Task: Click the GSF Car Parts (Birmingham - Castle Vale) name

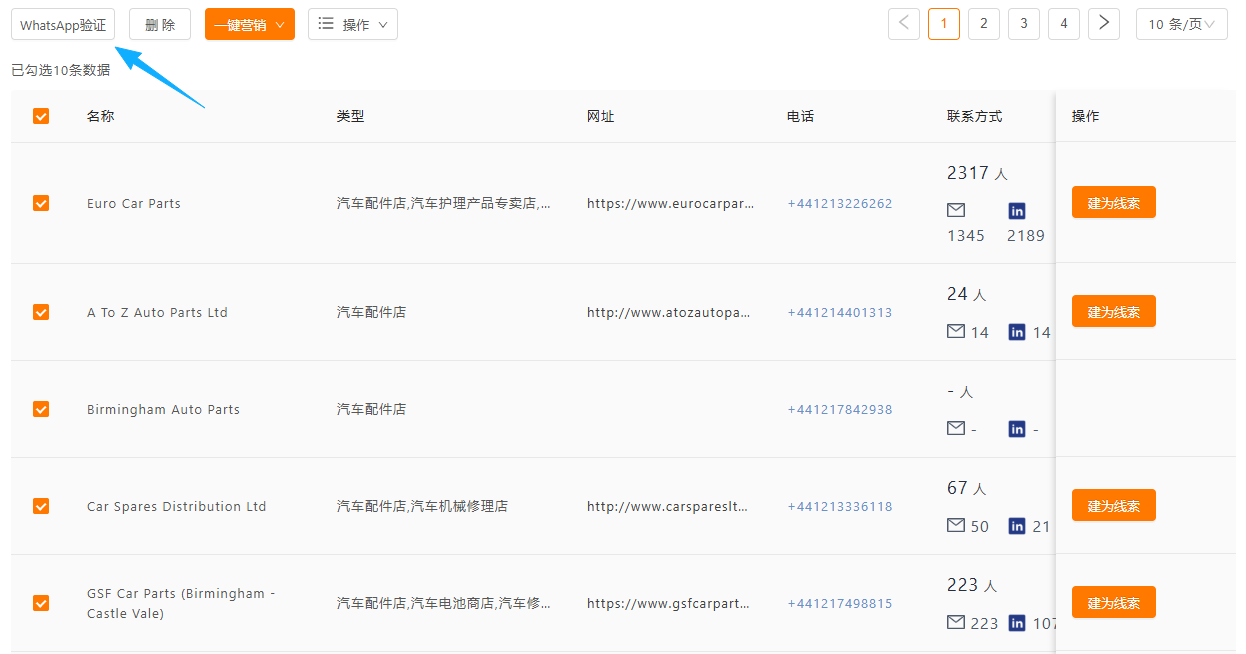Action: [x=181, y=603]
